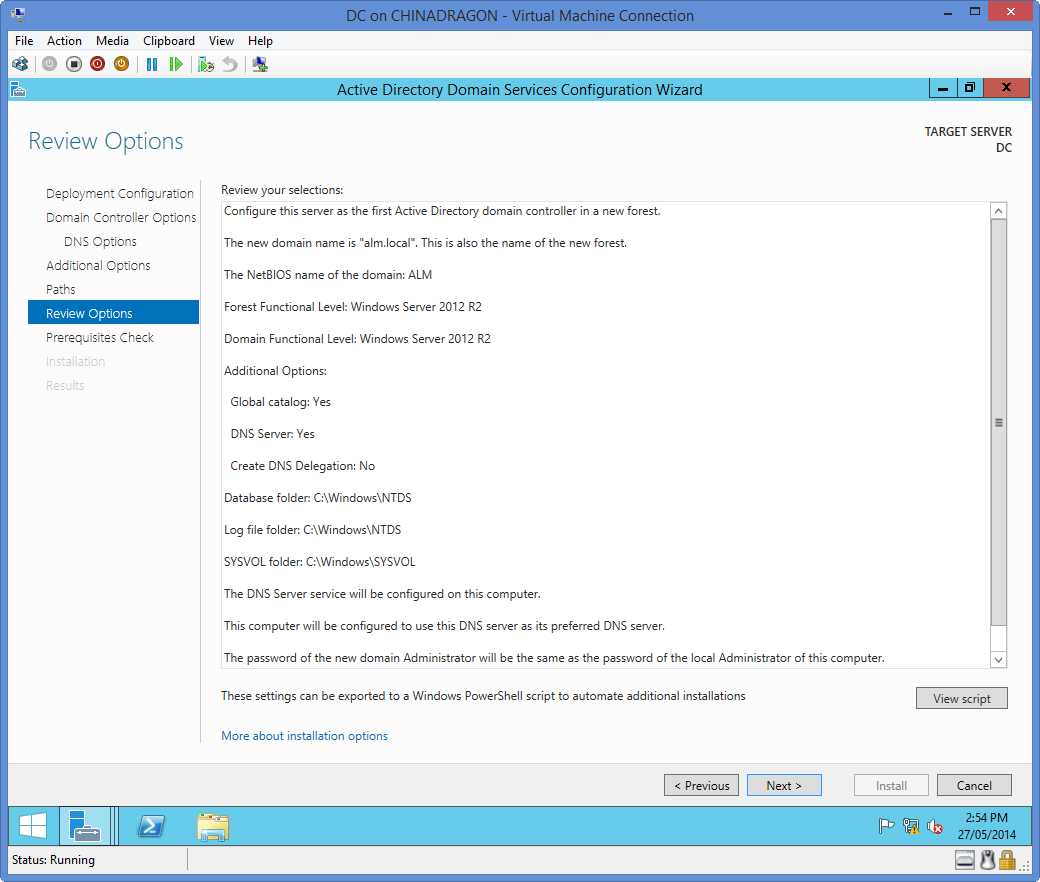This screenshot has height=882, width=1040.
Task: Open the Action menu
Action: click(64, 40)
